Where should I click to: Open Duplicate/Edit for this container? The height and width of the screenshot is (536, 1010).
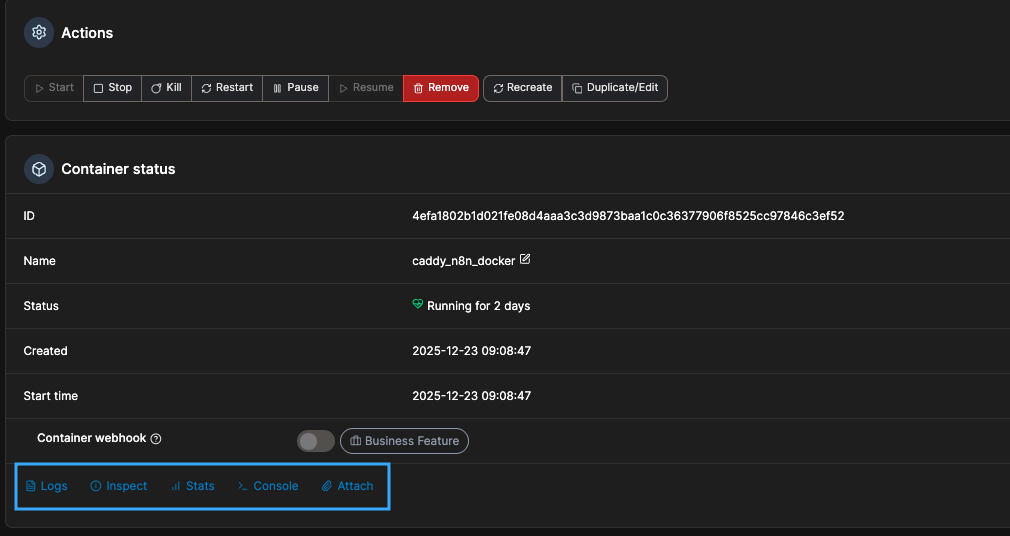click(x=615, y=88)
